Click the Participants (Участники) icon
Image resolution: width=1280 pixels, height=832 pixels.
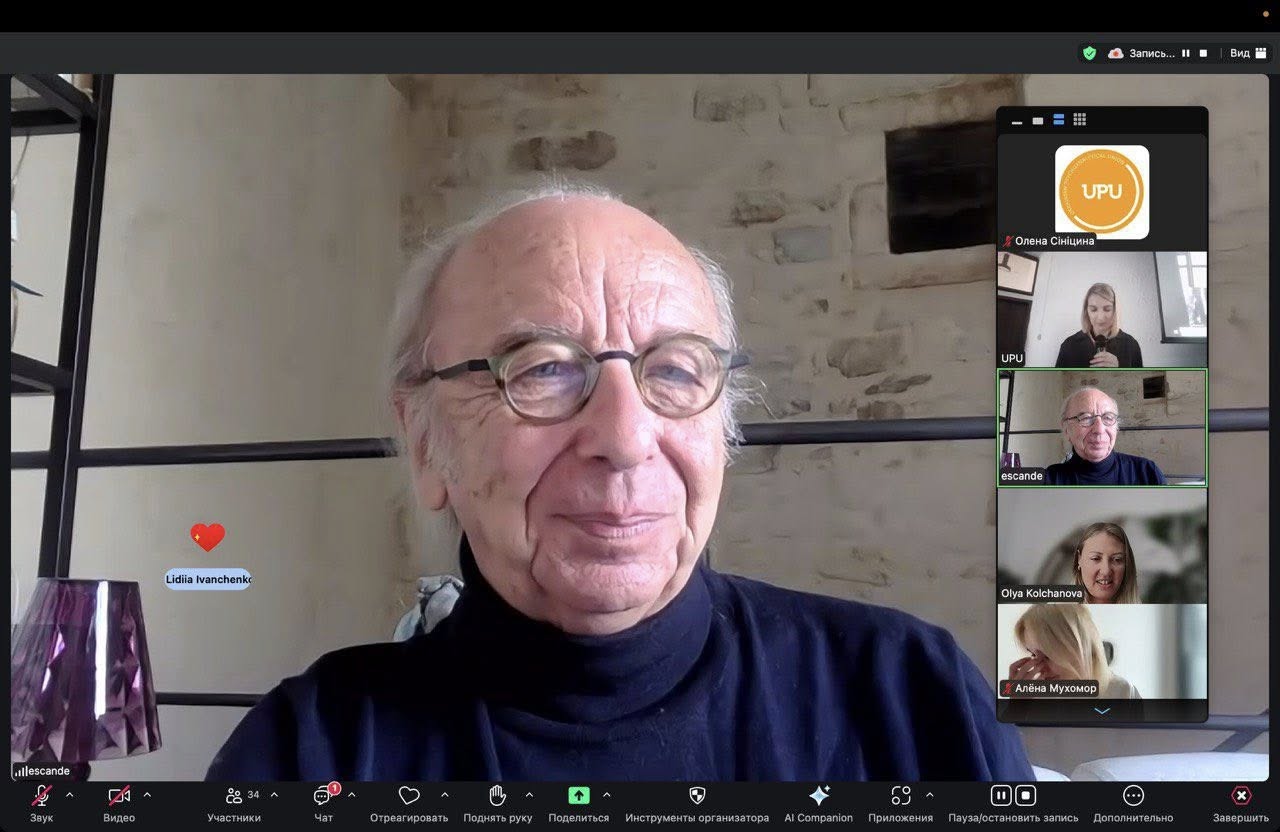click(234, 796)
